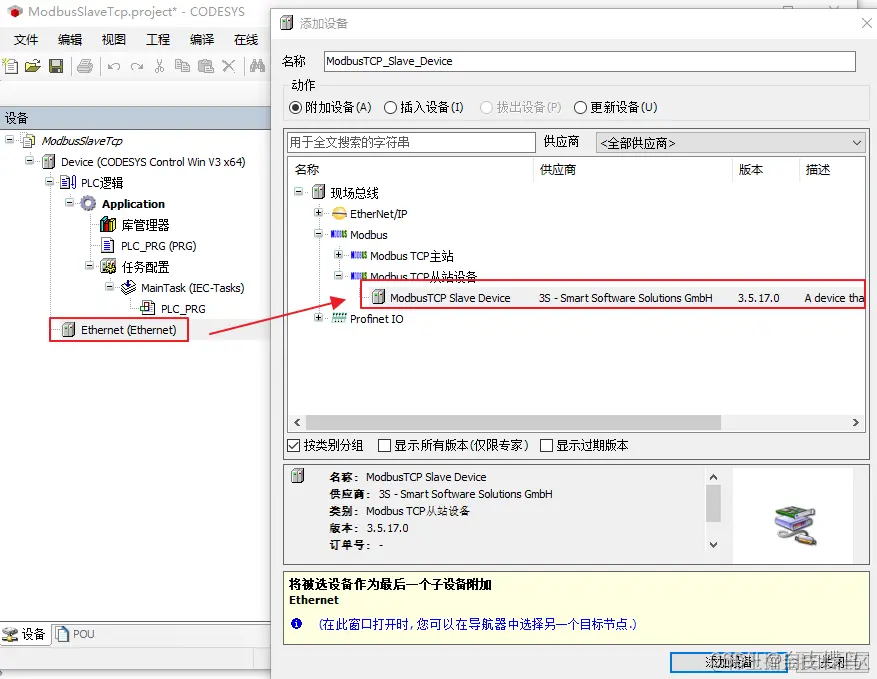
Task: Collapse the Device (CODESYS Control Win V3 x64) node
Action: pos(29,161)
